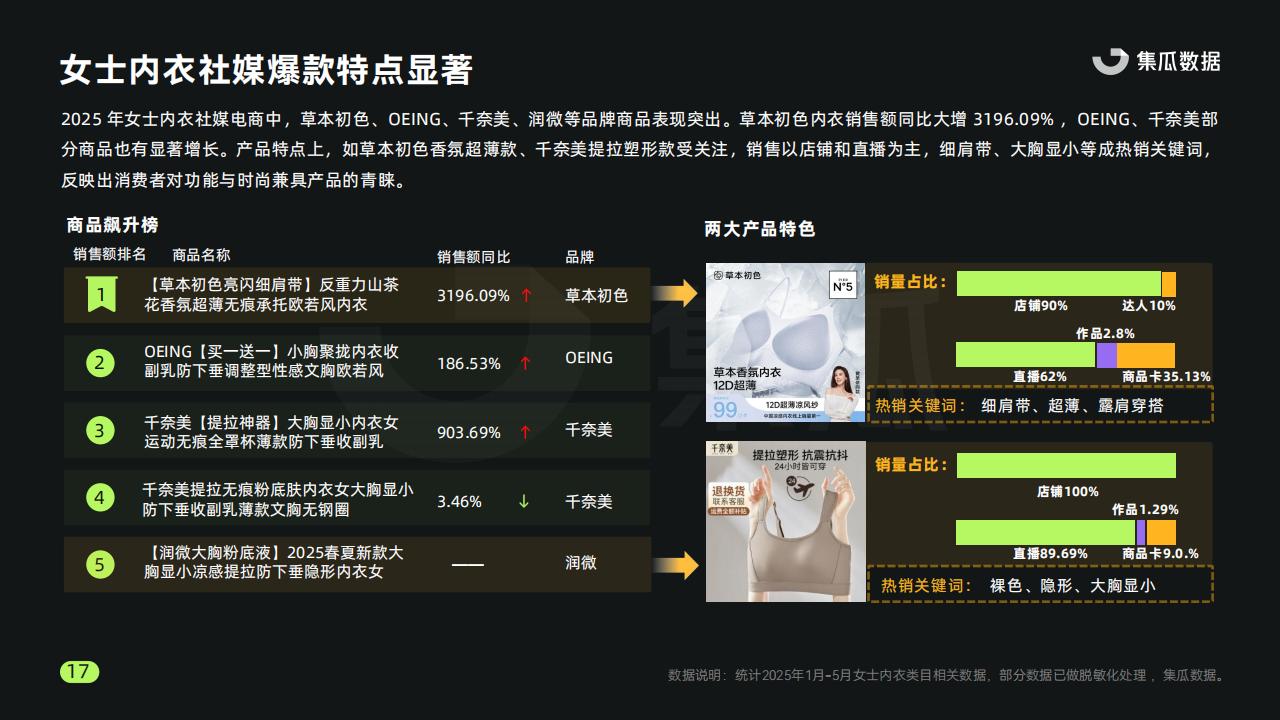1280x720 pixels.
Task: Click orange arrow pointing to 千奈美 product image
Action: [x=675, y=565]
